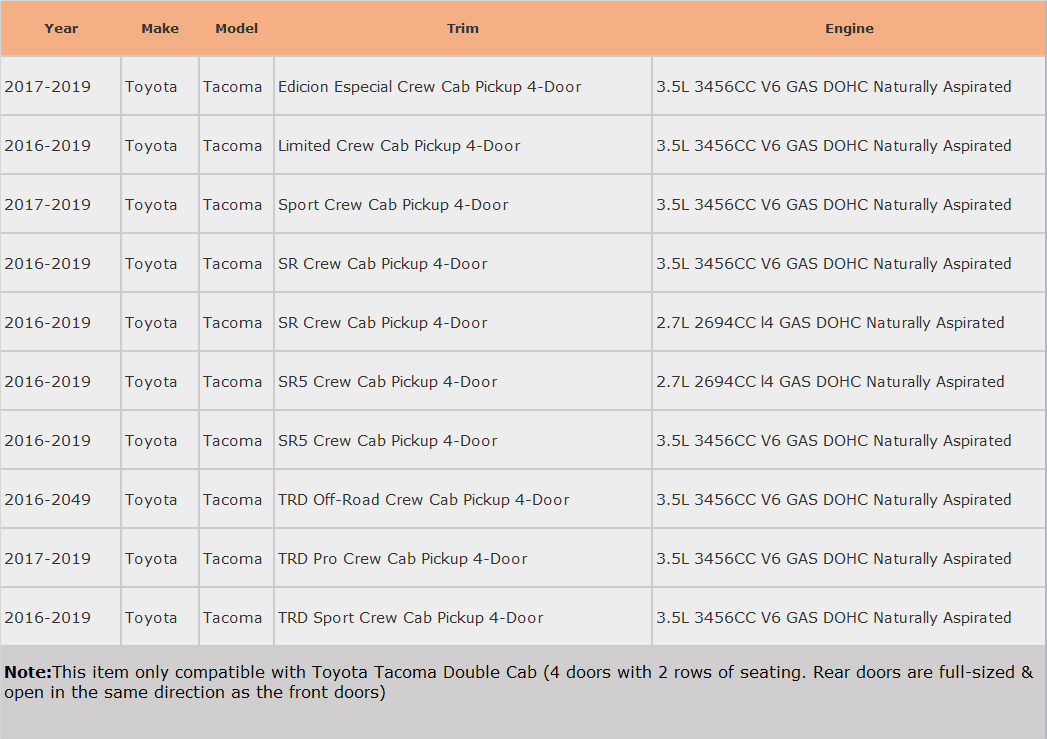The width and height of the screenshot is (1047, 739).
Task: Select SR5 Crew Cab cell with 3.5L engine
Action: (x=463, y=440)
